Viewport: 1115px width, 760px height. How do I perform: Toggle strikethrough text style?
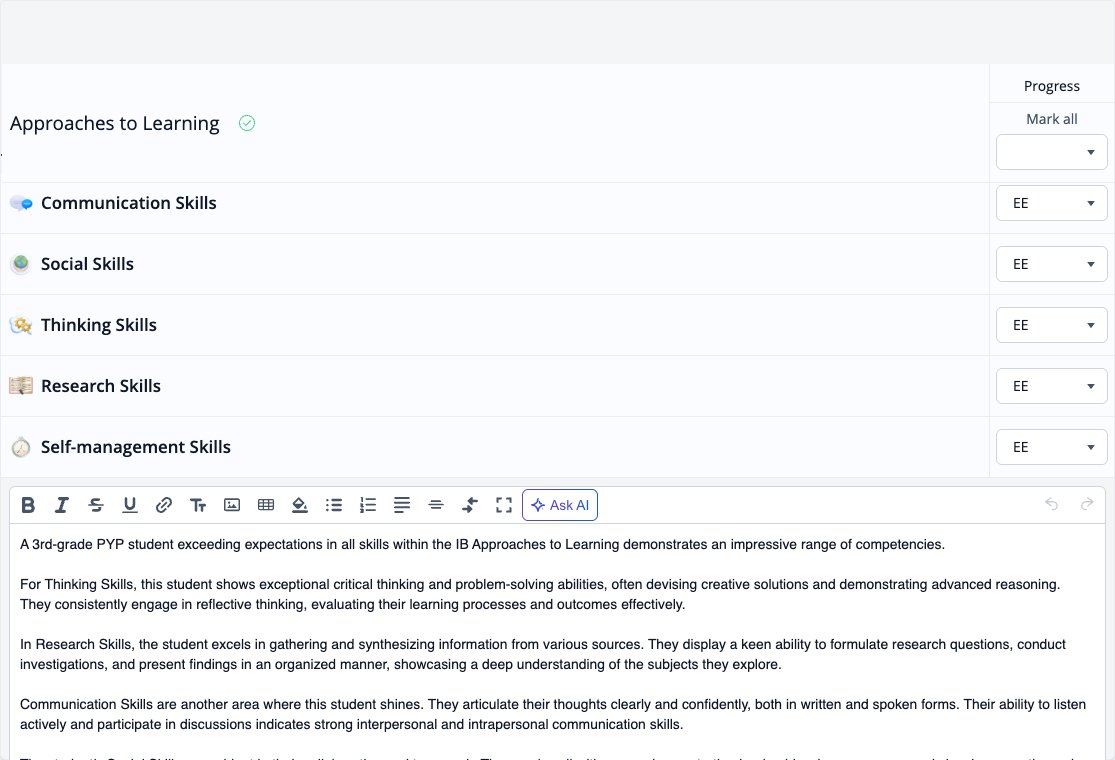pos(96,505)
